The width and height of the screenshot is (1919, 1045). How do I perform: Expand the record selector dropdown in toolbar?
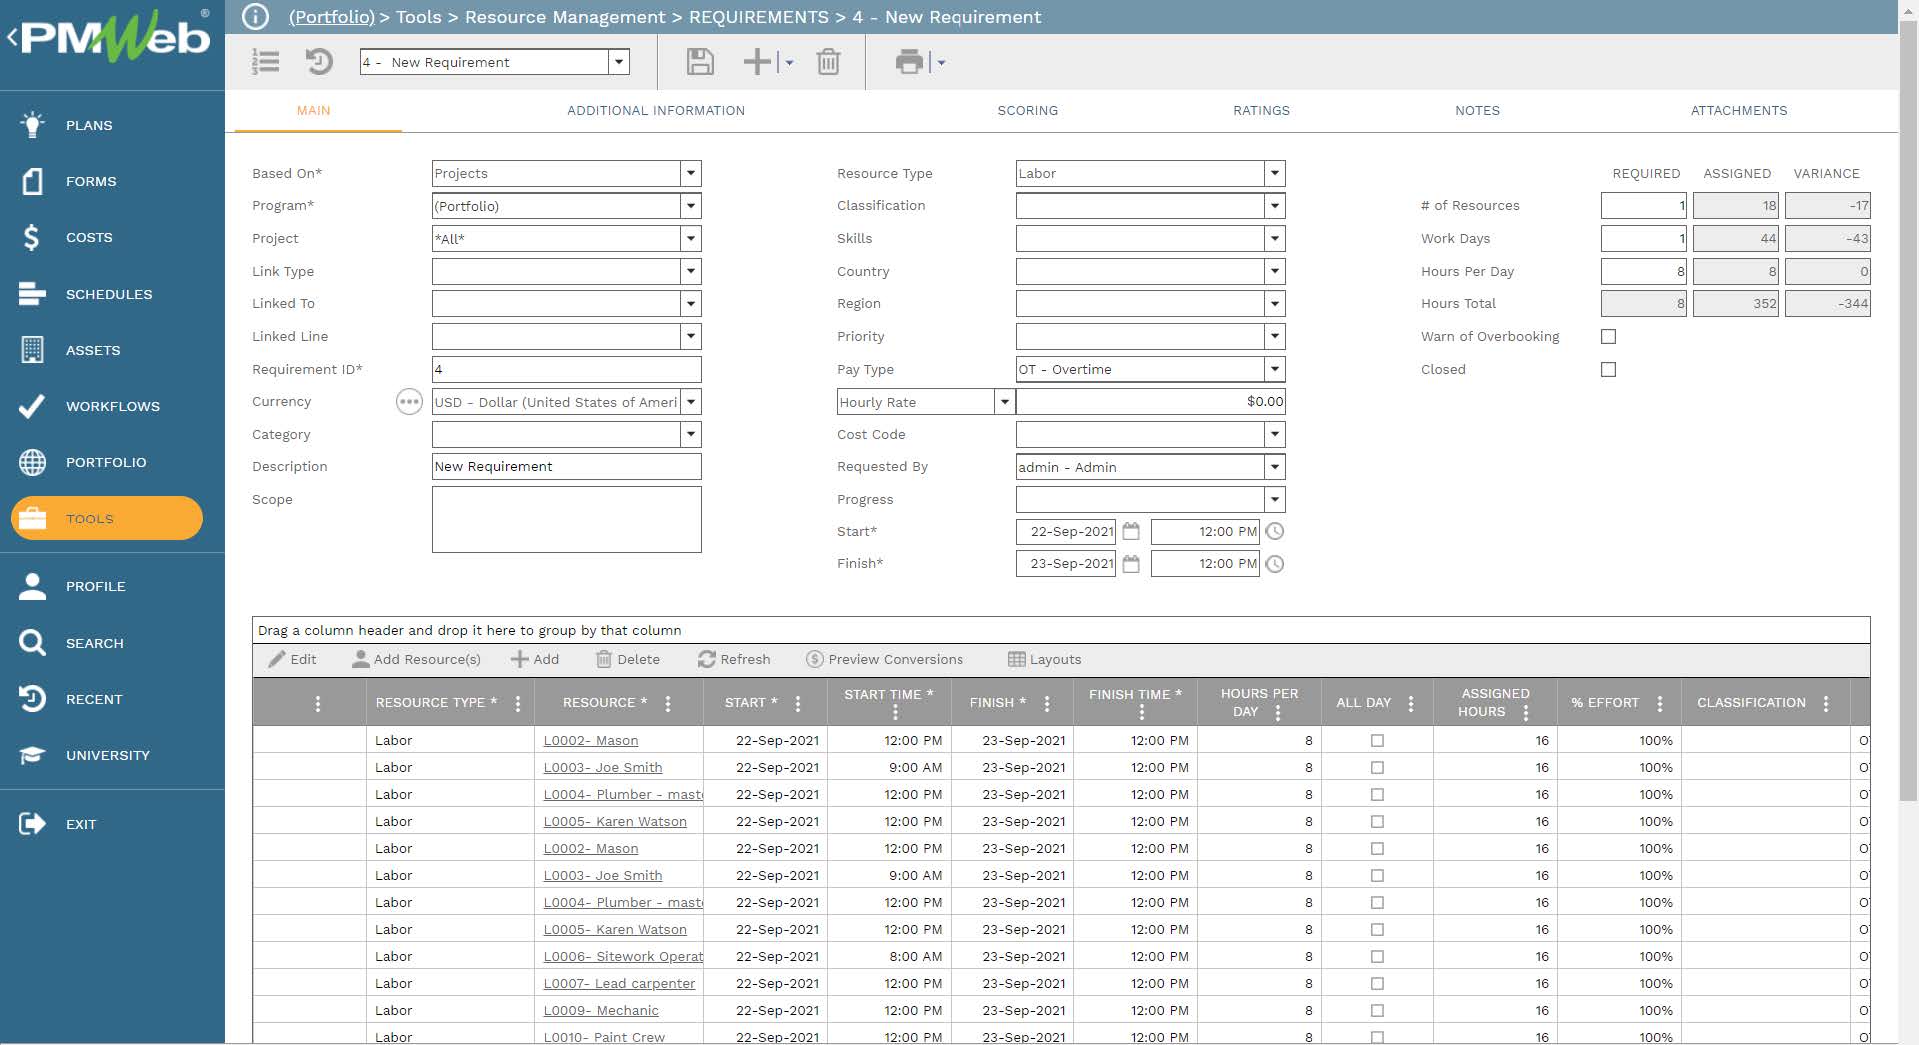pyautogui.click(x=619, y=62)
